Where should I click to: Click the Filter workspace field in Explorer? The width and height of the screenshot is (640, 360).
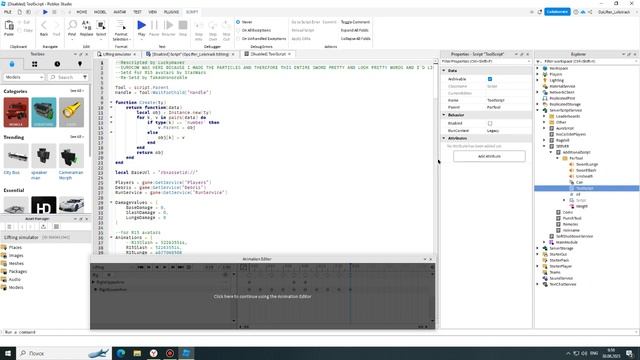click(x=588, y=61)
